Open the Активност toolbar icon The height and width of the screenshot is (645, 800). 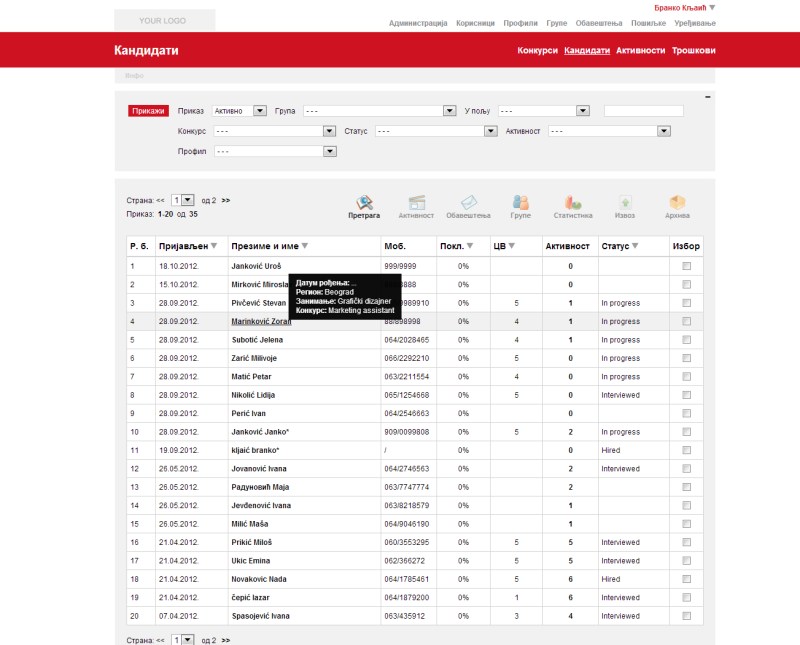pyautogui.click(x=416, y=203)
